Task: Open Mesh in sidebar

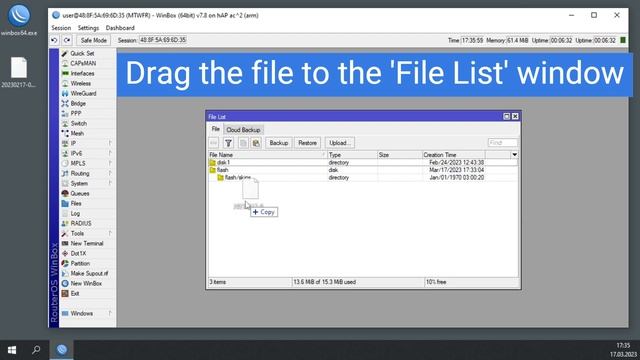Action: 77,133
